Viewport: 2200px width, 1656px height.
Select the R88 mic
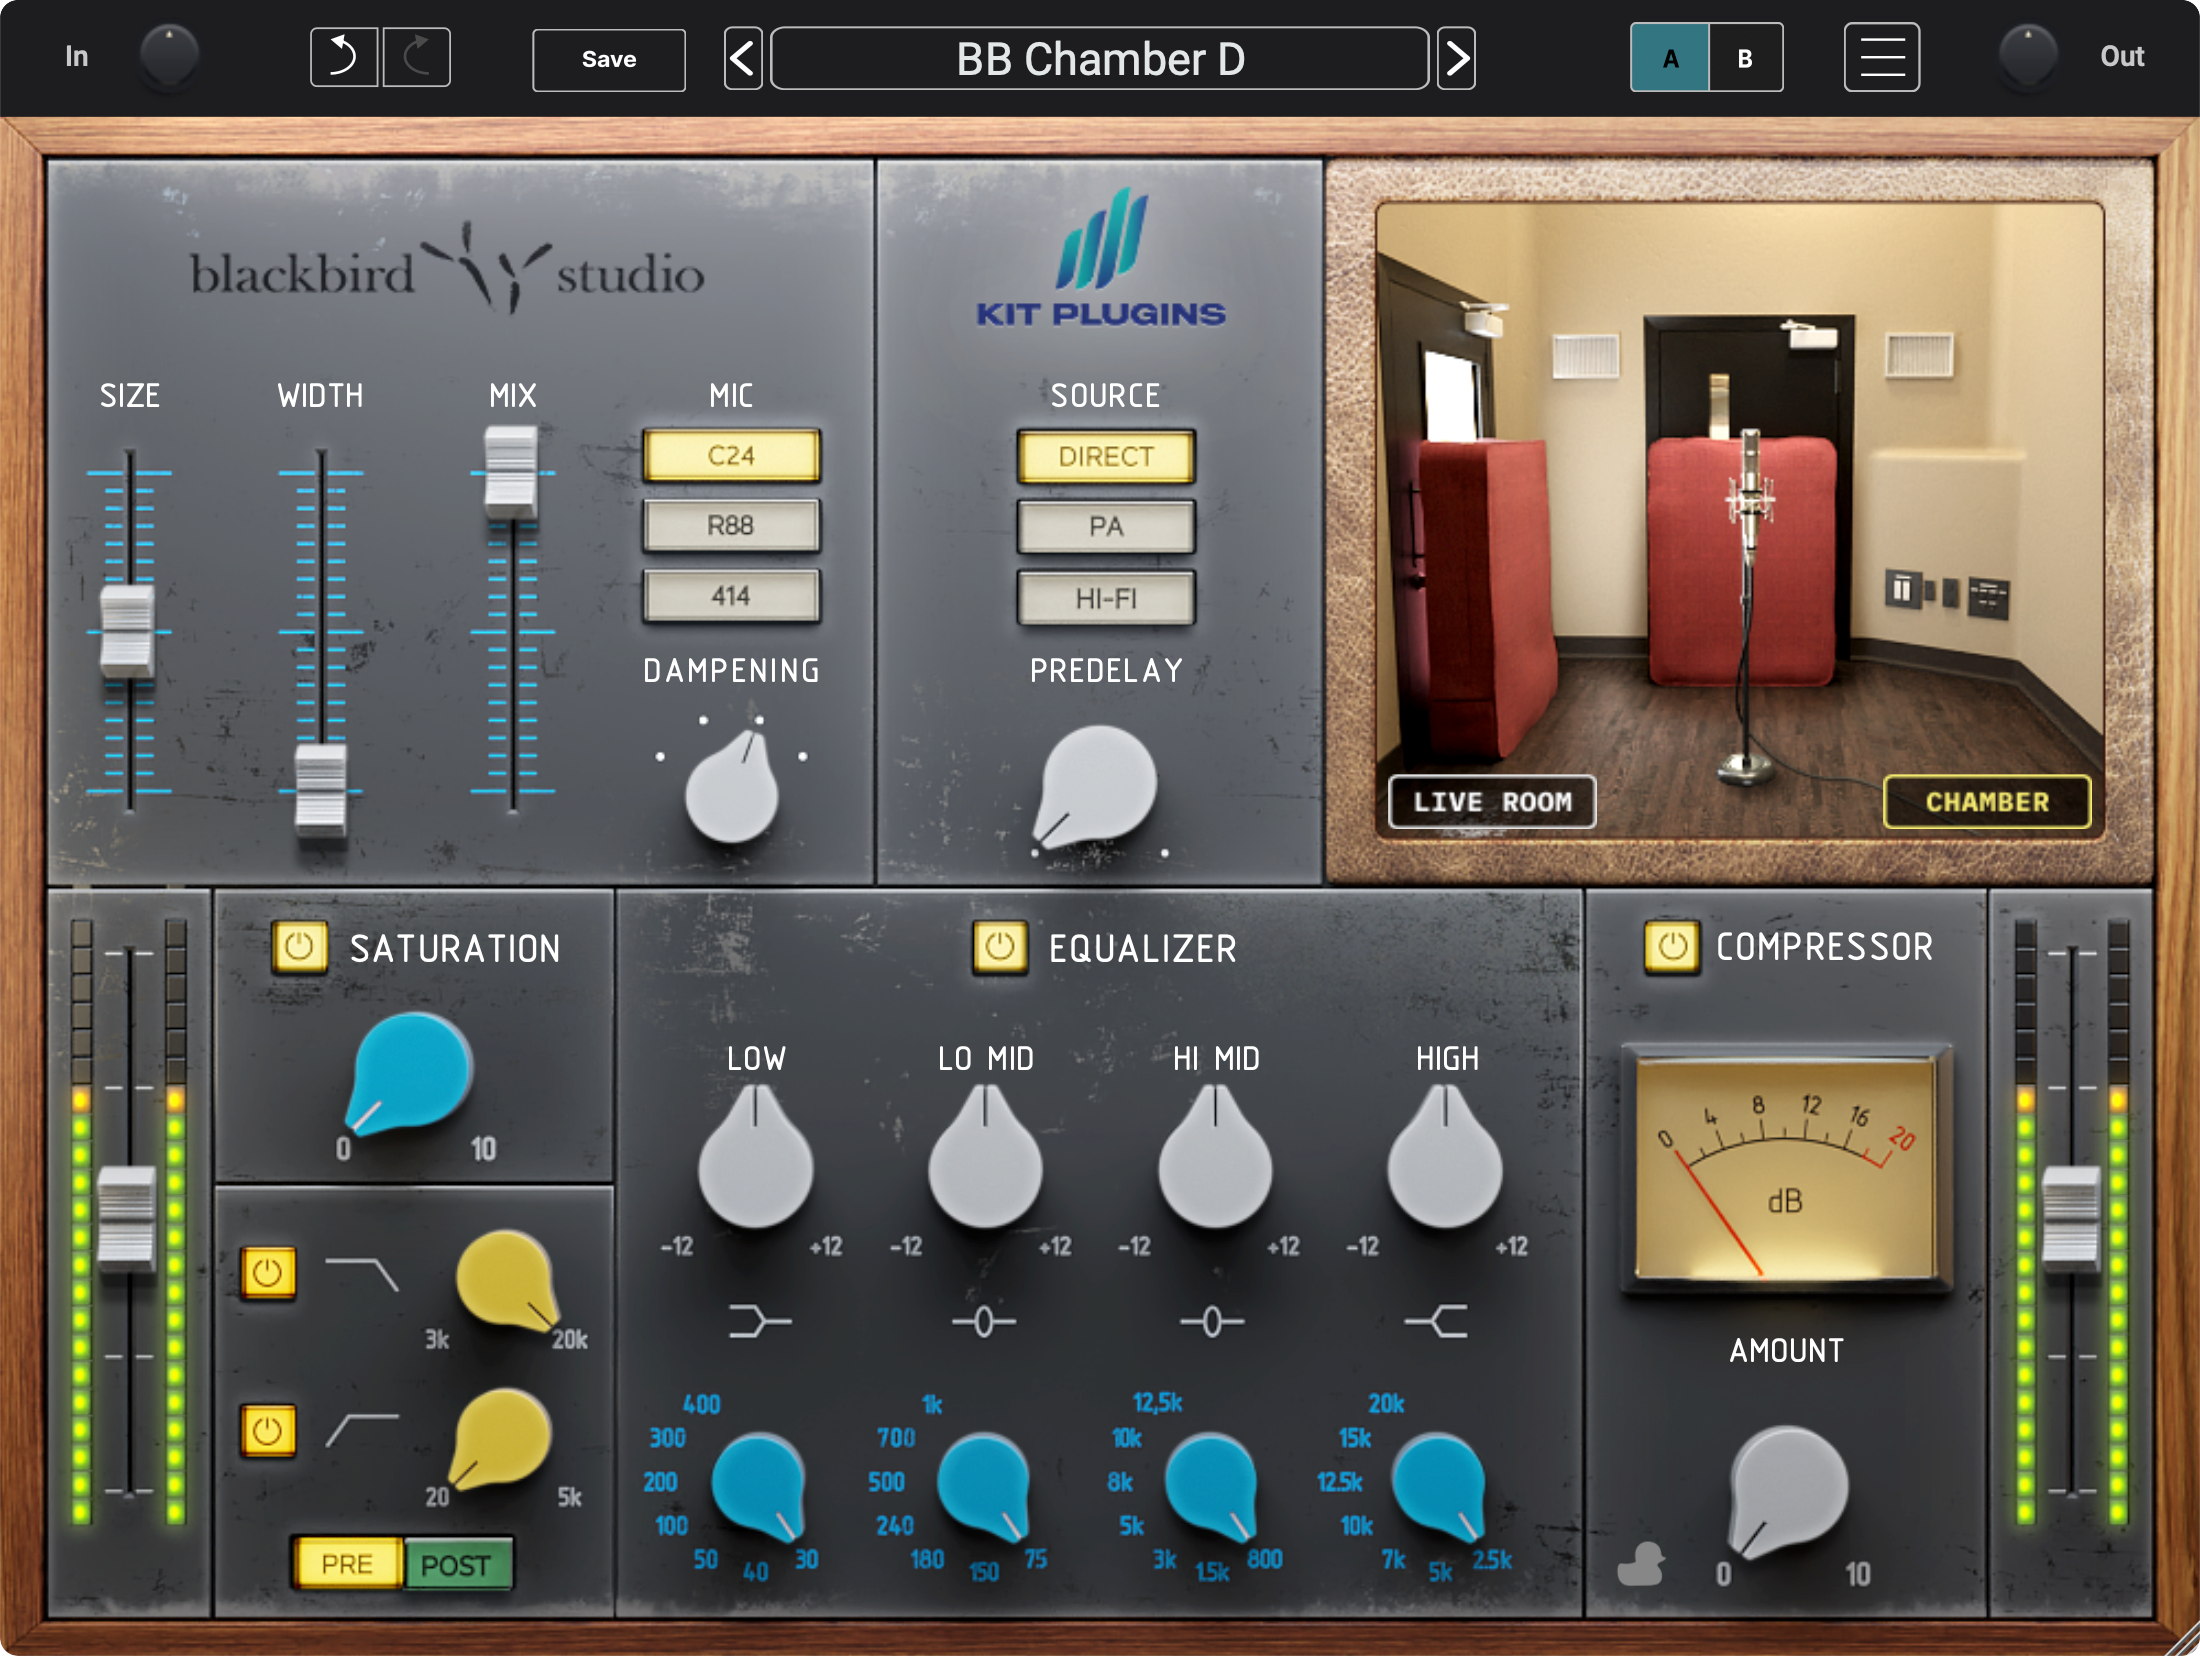[731, 526]
